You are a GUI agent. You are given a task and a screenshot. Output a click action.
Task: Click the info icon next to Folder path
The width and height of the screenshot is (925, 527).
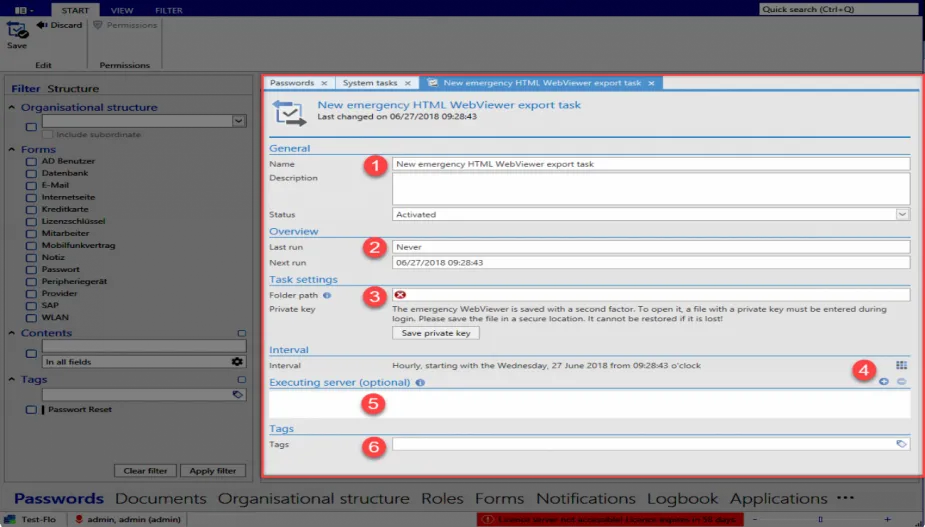tap(327, 295)
